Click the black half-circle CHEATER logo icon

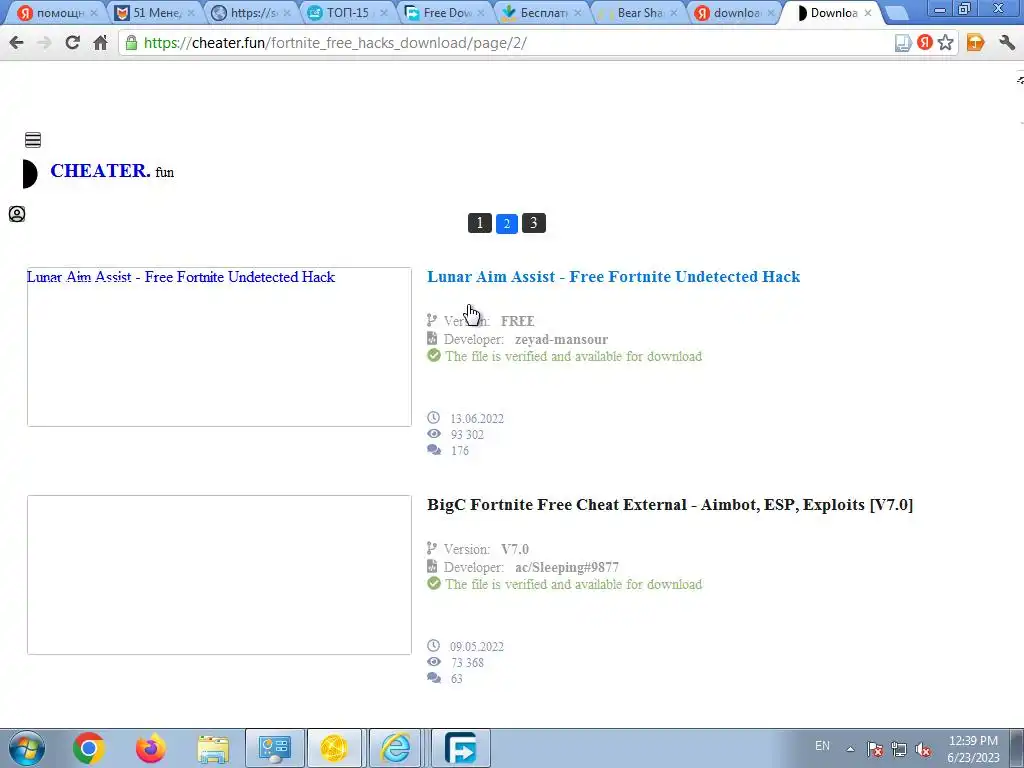pos(30,173)
